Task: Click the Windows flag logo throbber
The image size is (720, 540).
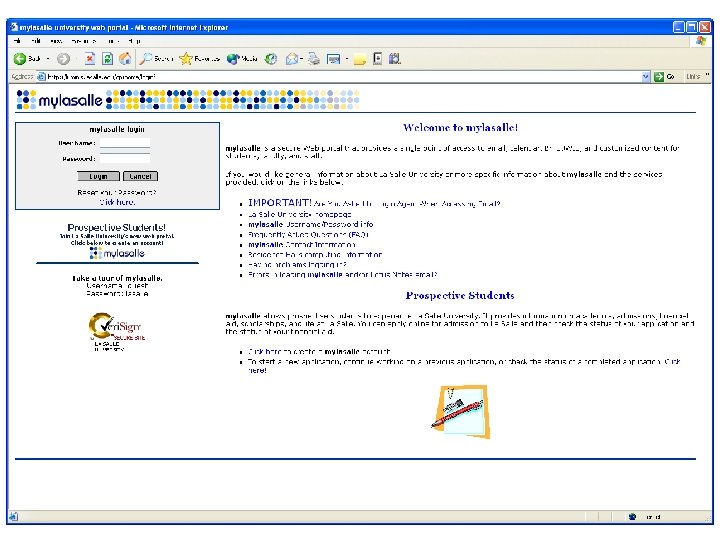Action: [x=701, y=41]
